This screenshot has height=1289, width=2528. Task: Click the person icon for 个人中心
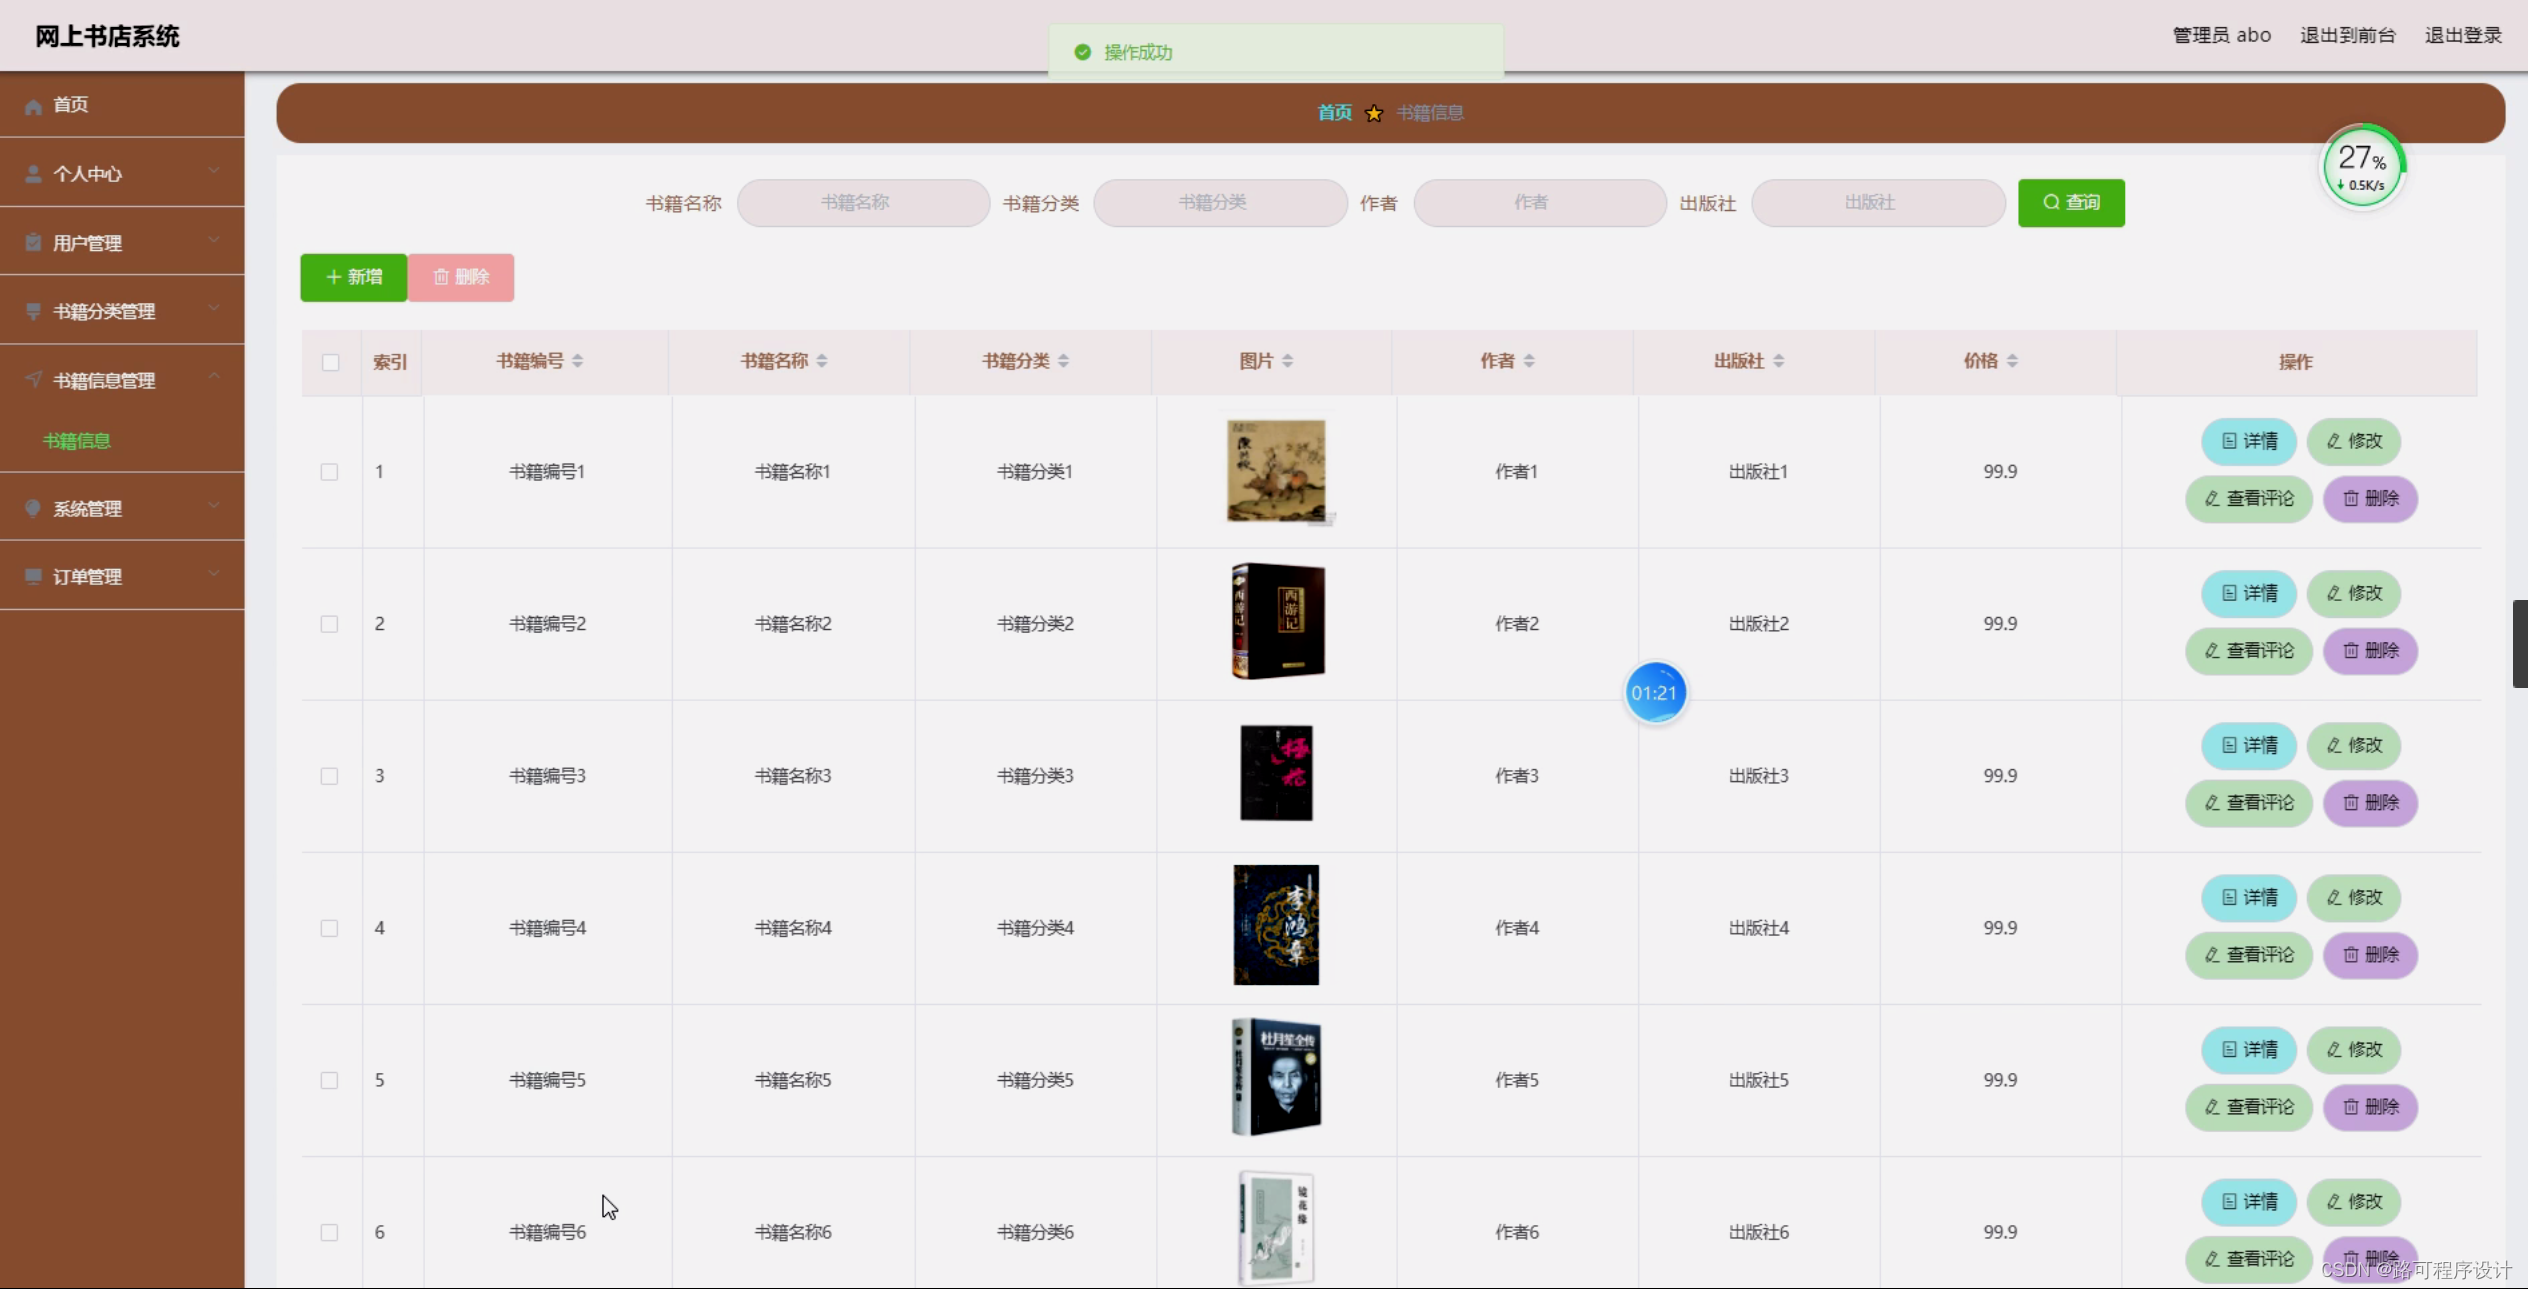(x=32, y=172)
